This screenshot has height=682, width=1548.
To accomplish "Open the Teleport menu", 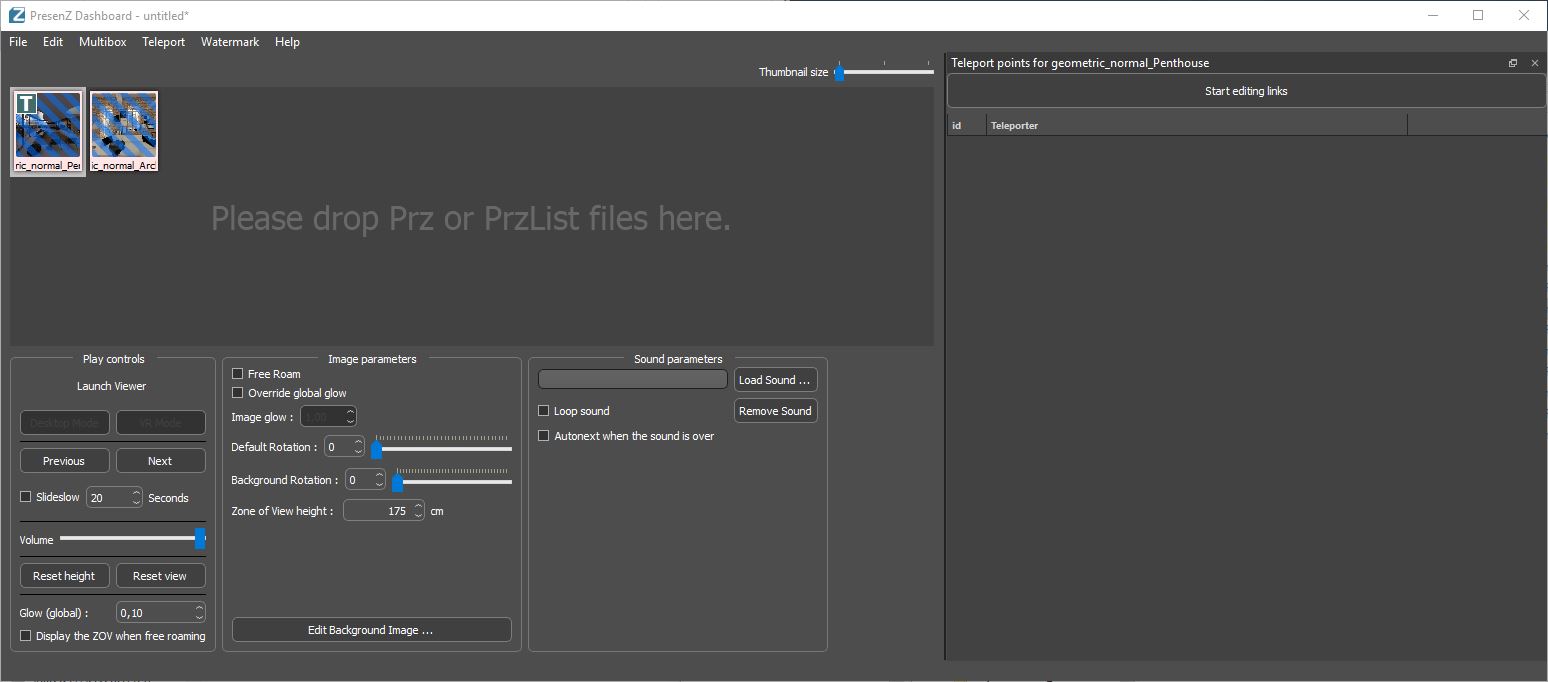I will [x=164, y=42].
